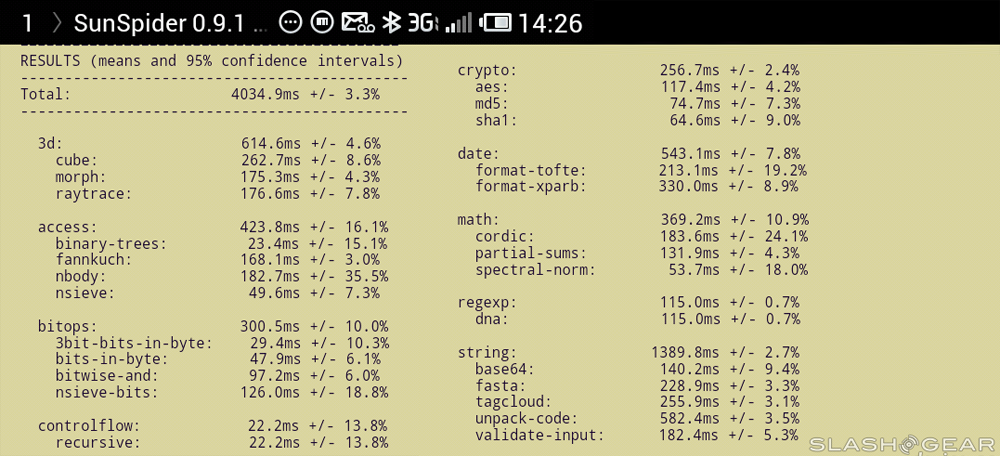Tap the 14:26 clock
The height and width of the screenshot is (456, 1000).
[551, 23]
